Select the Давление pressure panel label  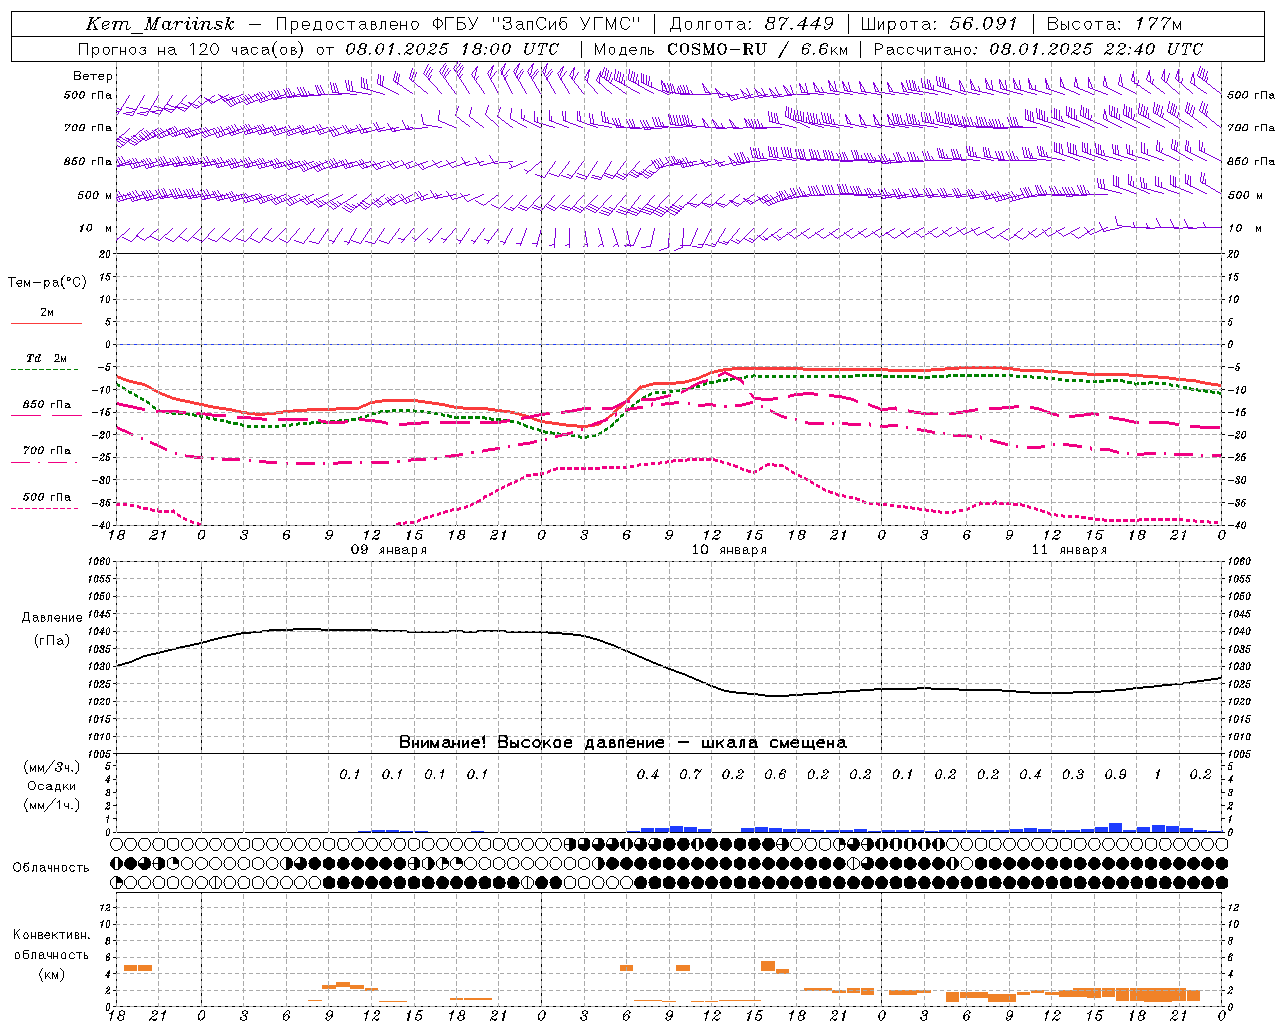click(x=52, y=618)
